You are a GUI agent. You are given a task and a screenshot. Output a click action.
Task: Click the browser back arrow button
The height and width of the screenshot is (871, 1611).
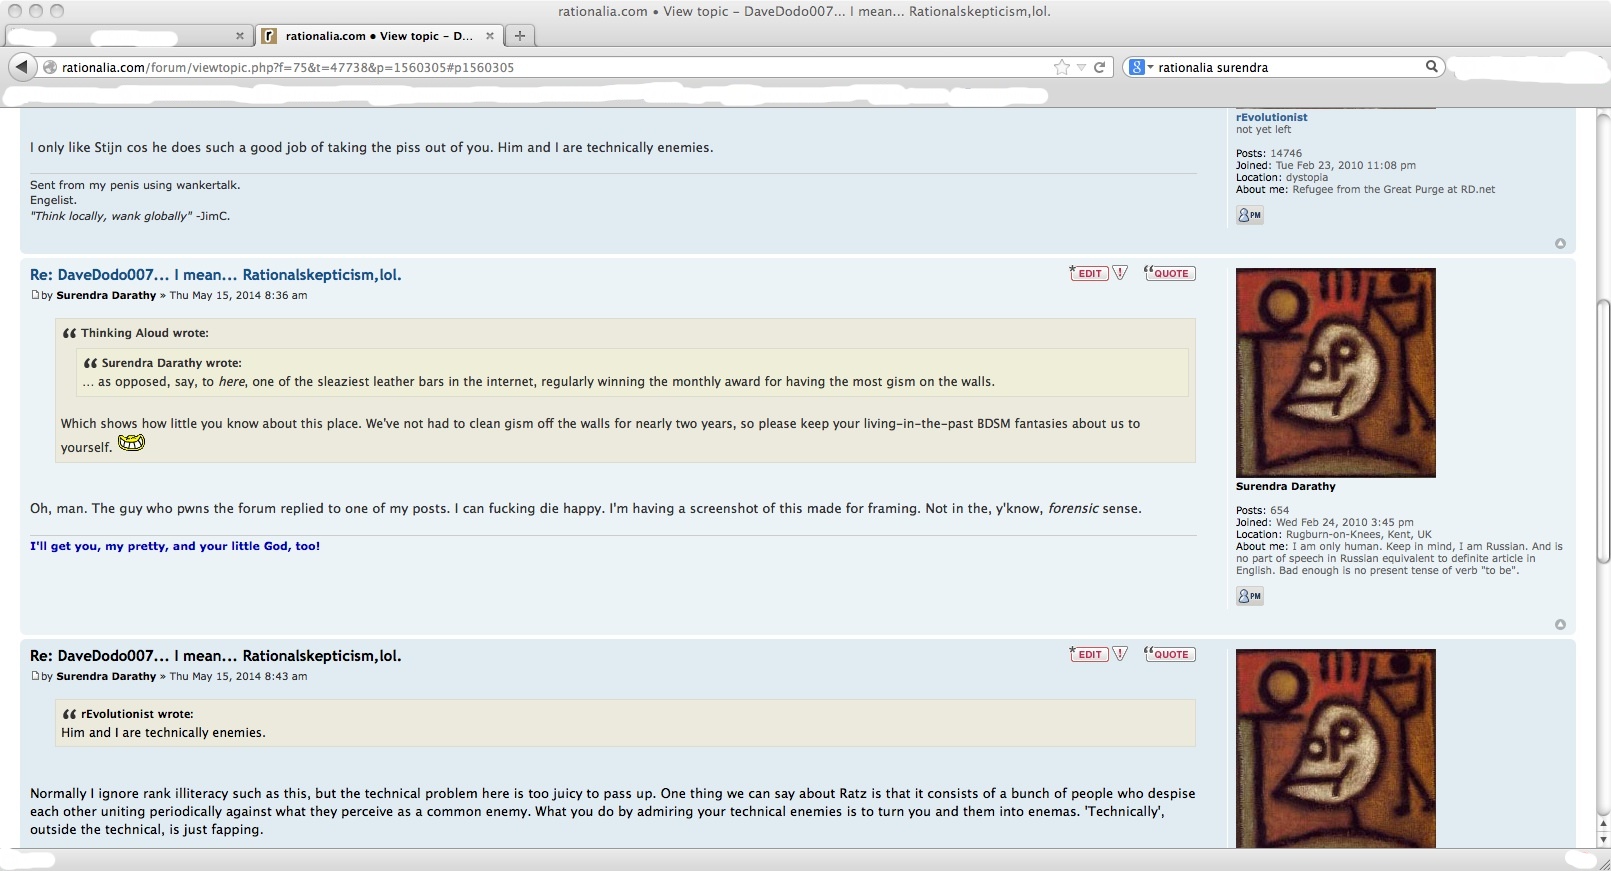pyautogui.click(x=21, y=67)
